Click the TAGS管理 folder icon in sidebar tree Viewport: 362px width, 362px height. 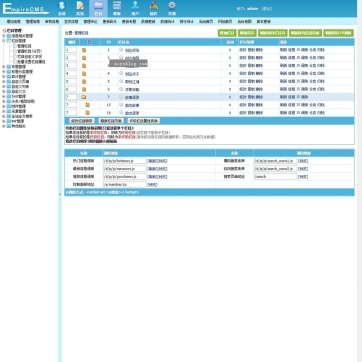[x=9, y=96]
